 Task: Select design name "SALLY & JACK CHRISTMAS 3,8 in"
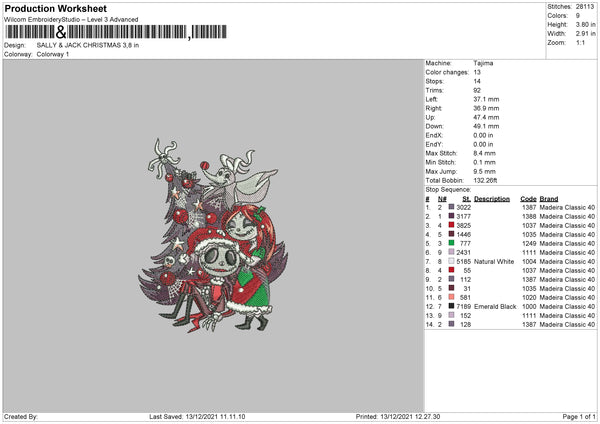point(88,45)
